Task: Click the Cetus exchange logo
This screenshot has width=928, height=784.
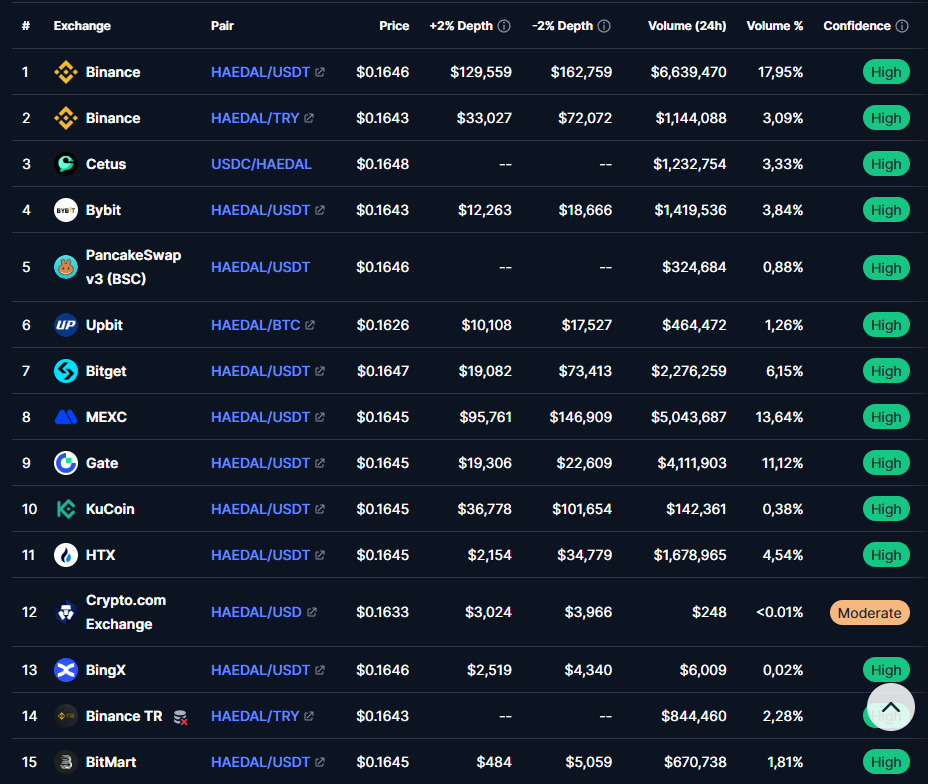Action: pyautogui.click(x=66, y=164)
